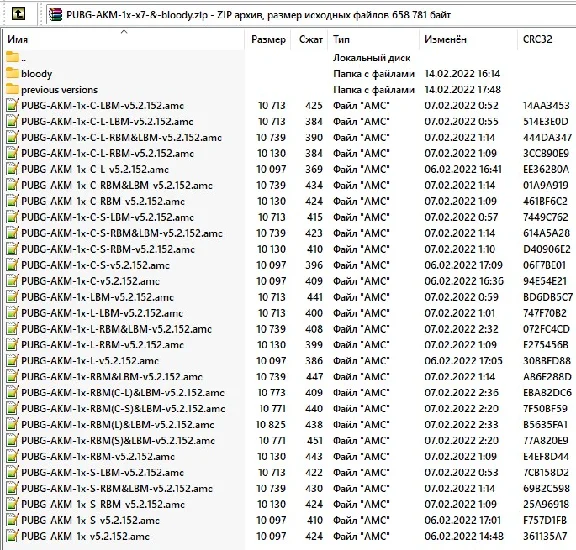The height and width of the screenshot is (550, 576).
Task: Select file name PUBG-AKM-1x-v5.2.152.amc
Action: click(85, 536)
